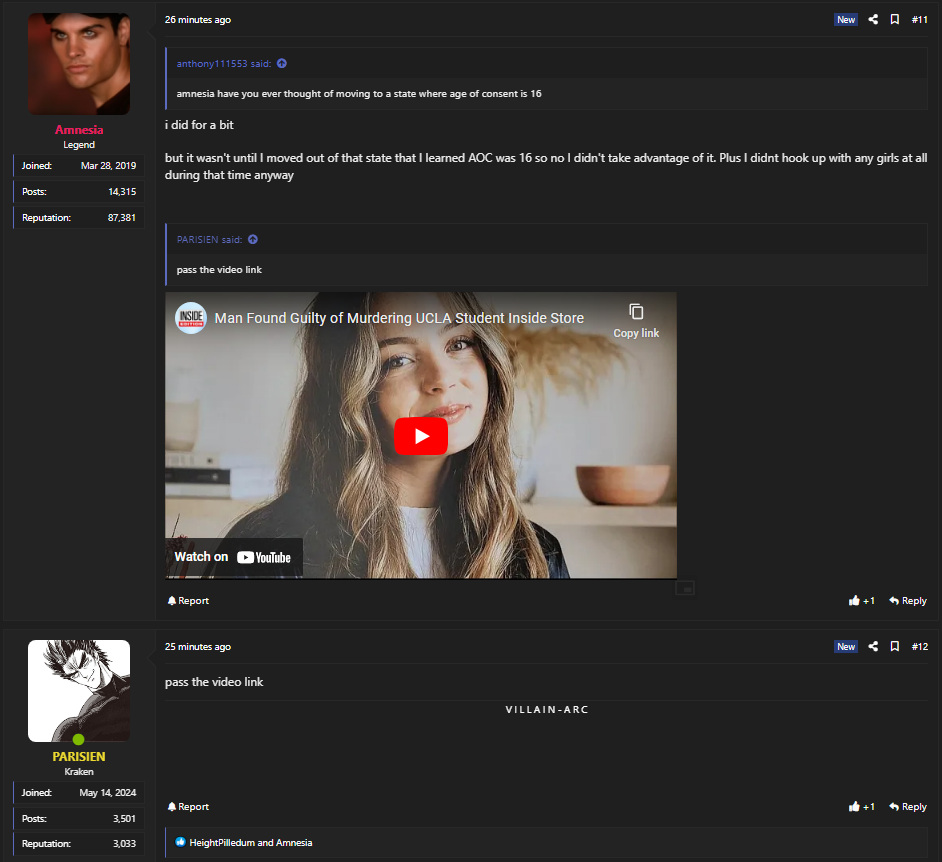Share post #11 via share icon
Viewport: 942px width, 862px height.
click(873, 19)
